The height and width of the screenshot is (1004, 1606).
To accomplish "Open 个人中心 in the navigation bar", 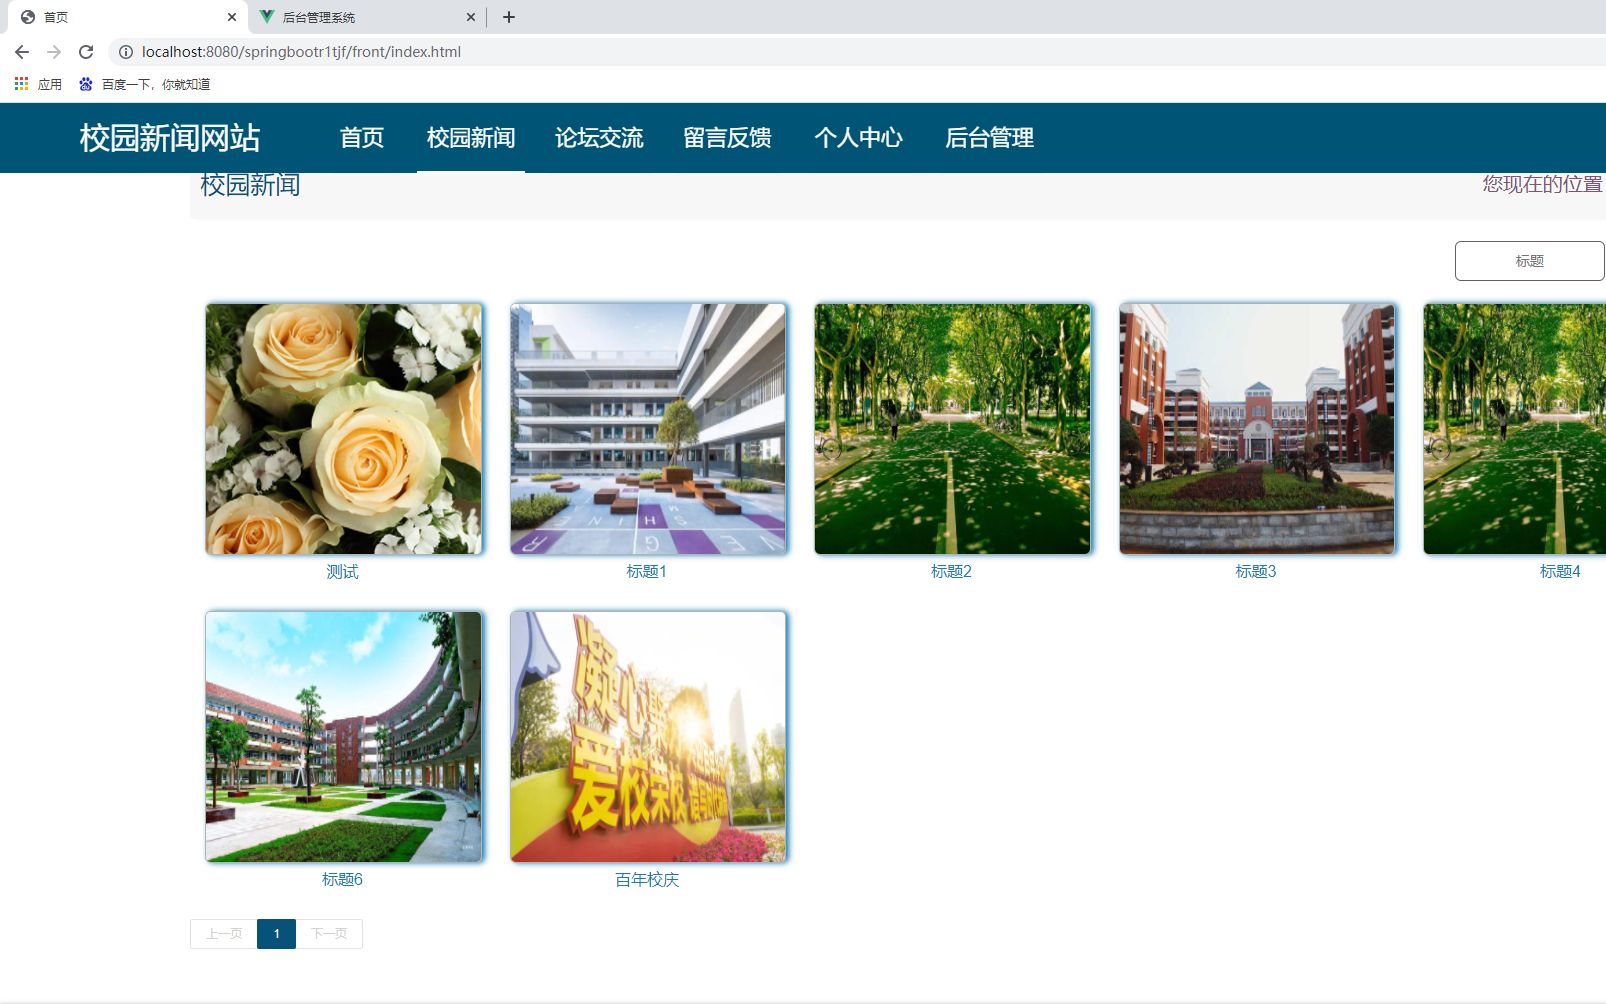I will coord(859,138).
